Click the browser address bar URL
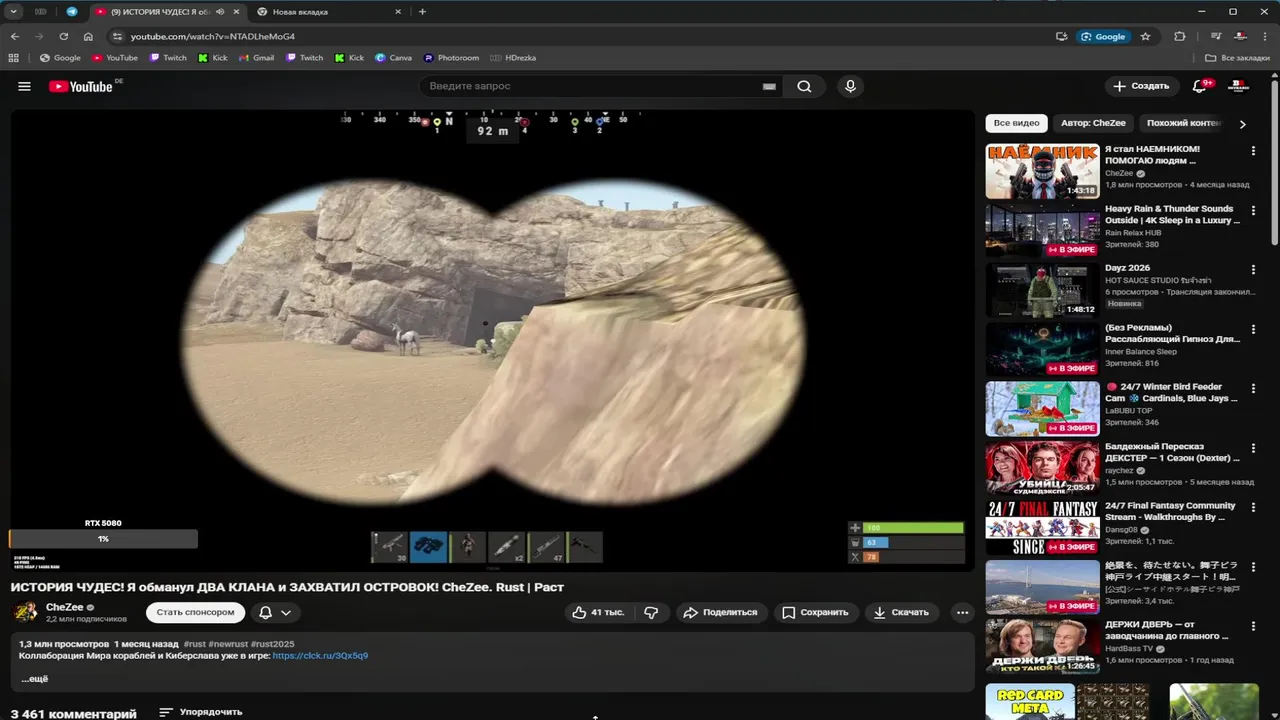Screen dimensions: 1280x720 (212, 36)
